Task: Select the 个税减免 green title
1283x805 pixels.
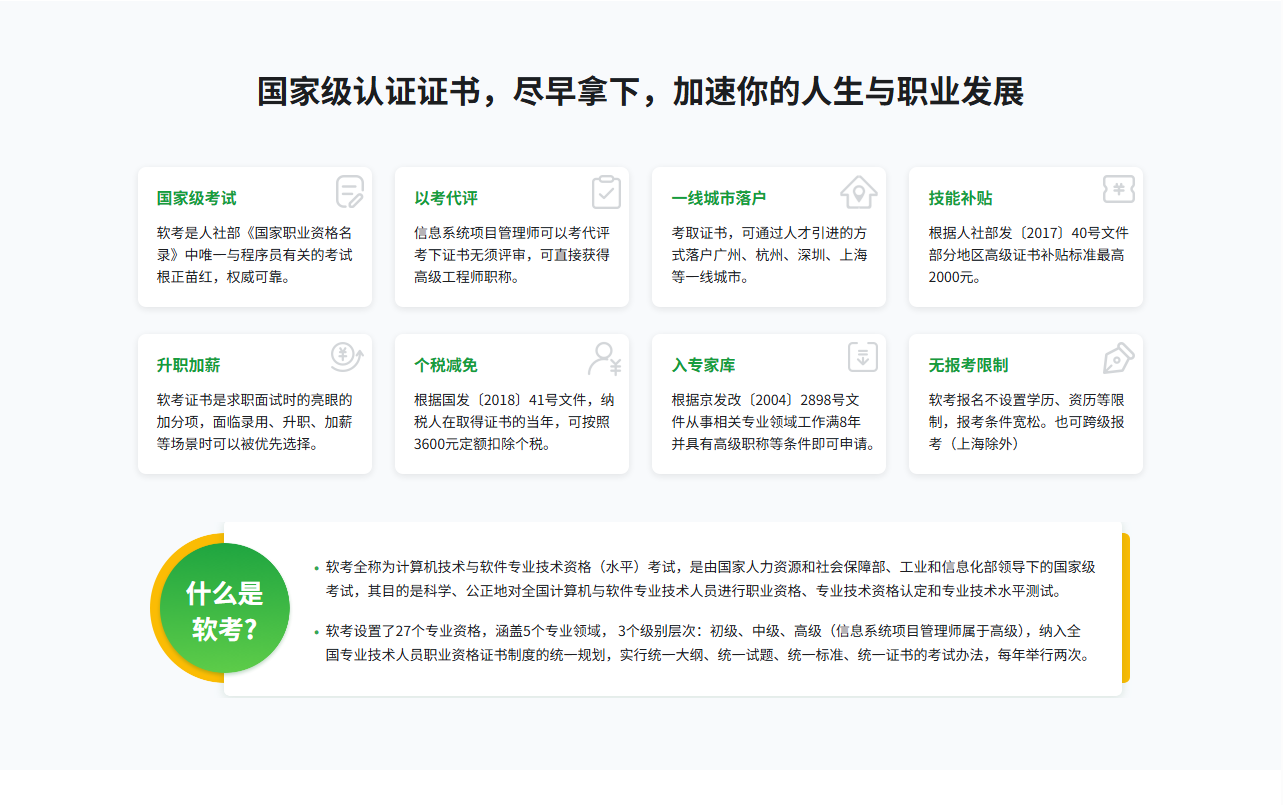Action: click(x=446, y=365)
